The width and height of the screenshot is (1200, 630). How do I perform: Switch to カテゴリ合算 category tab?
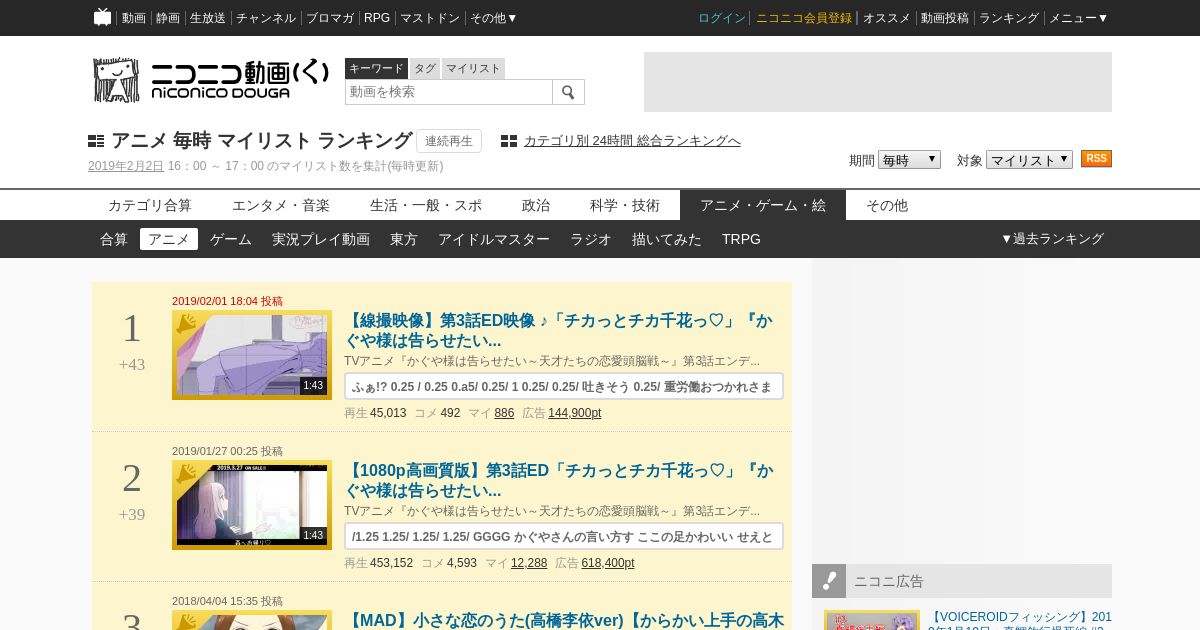point(150,205)
